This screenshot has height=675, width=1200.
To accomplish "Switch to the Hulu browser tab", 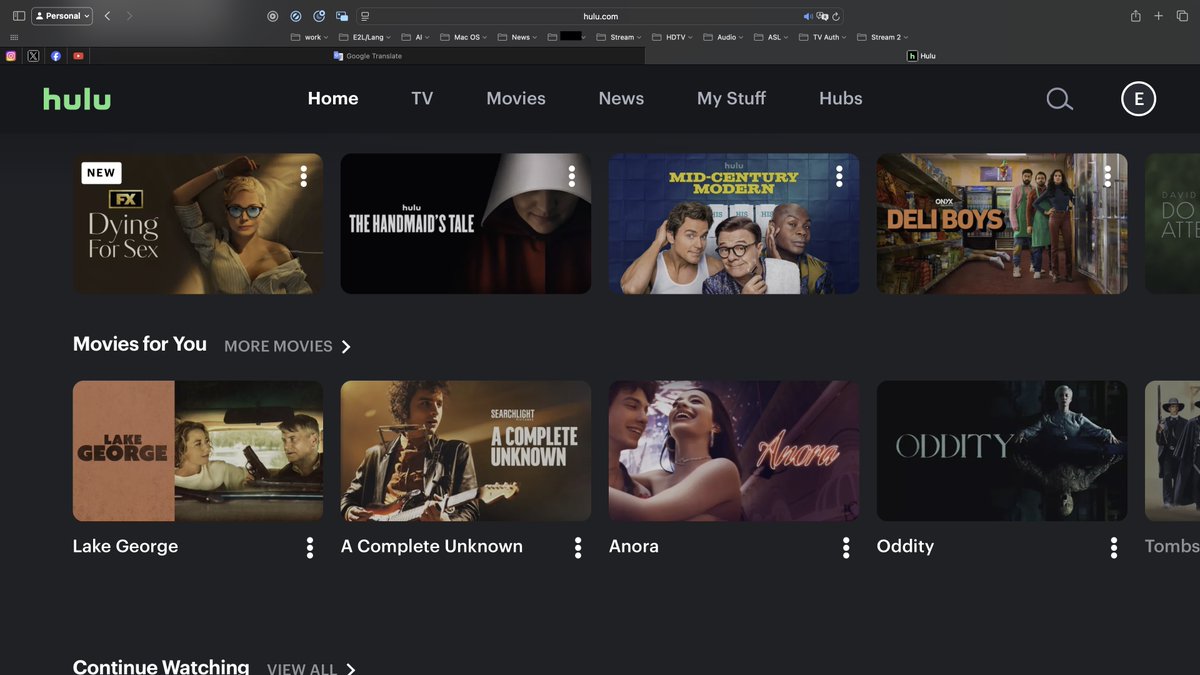I will point(922,56).
